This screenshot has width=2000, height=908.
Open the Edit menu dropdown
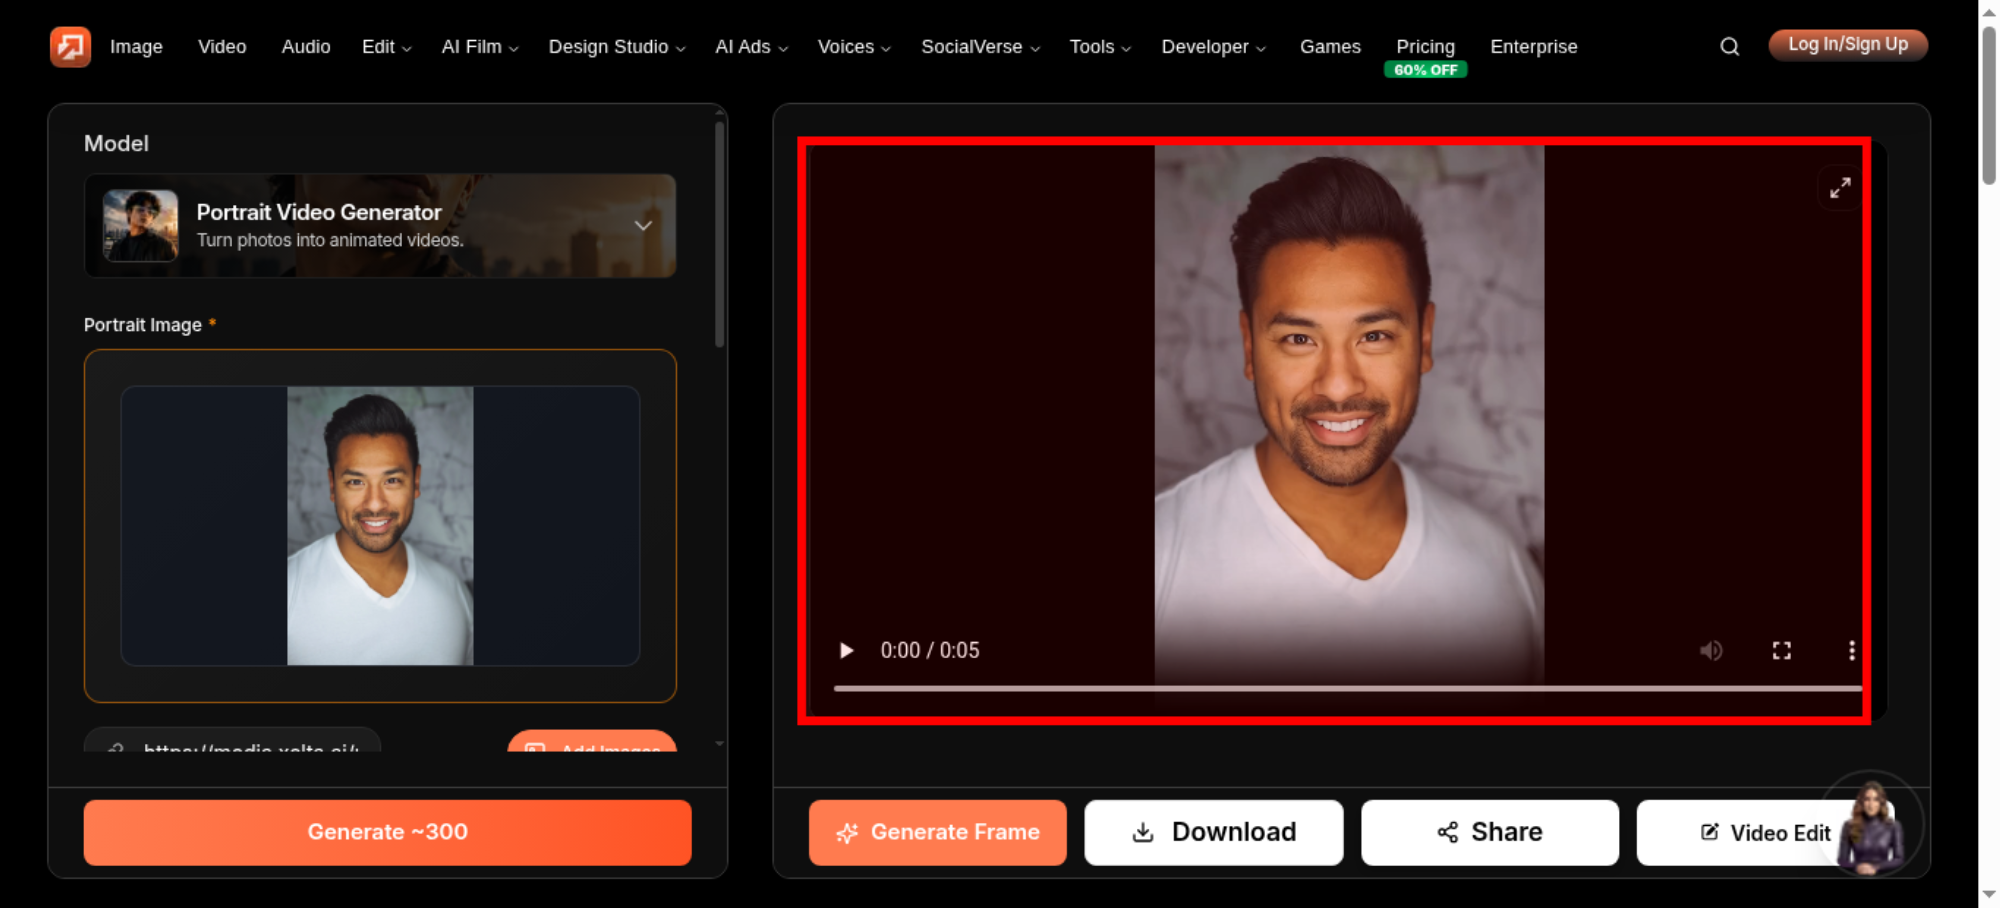tap(386, 47)
